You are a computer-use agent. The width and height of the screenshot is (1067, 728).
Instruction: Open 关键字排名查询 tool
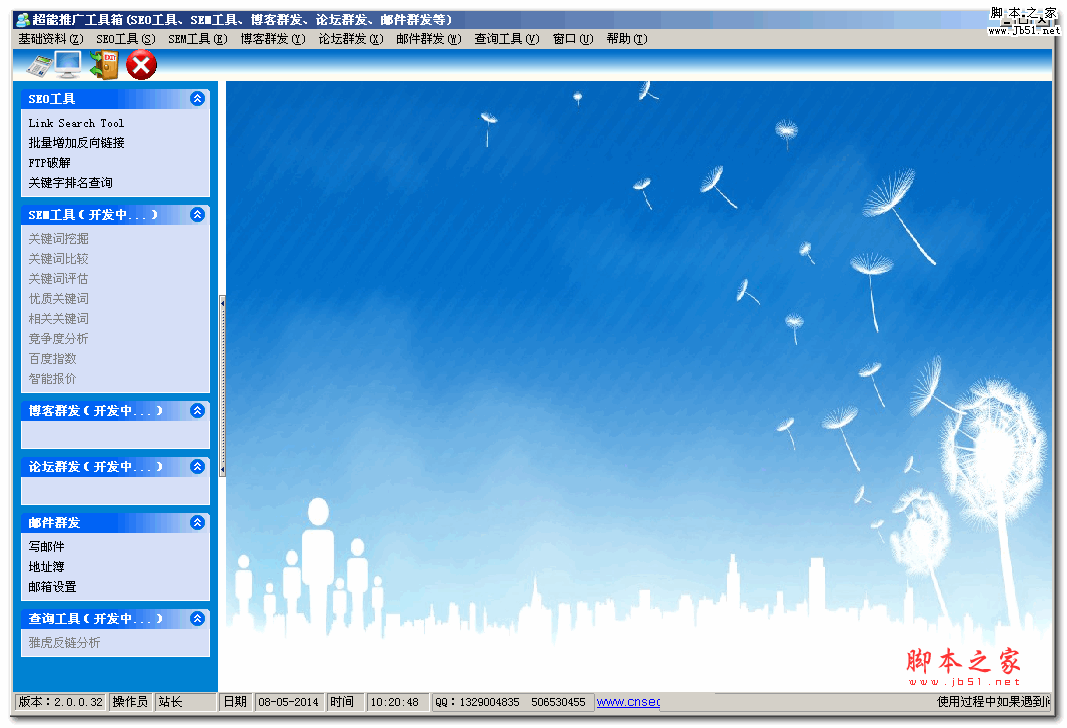pyautogui.click(x=71, y=182)
